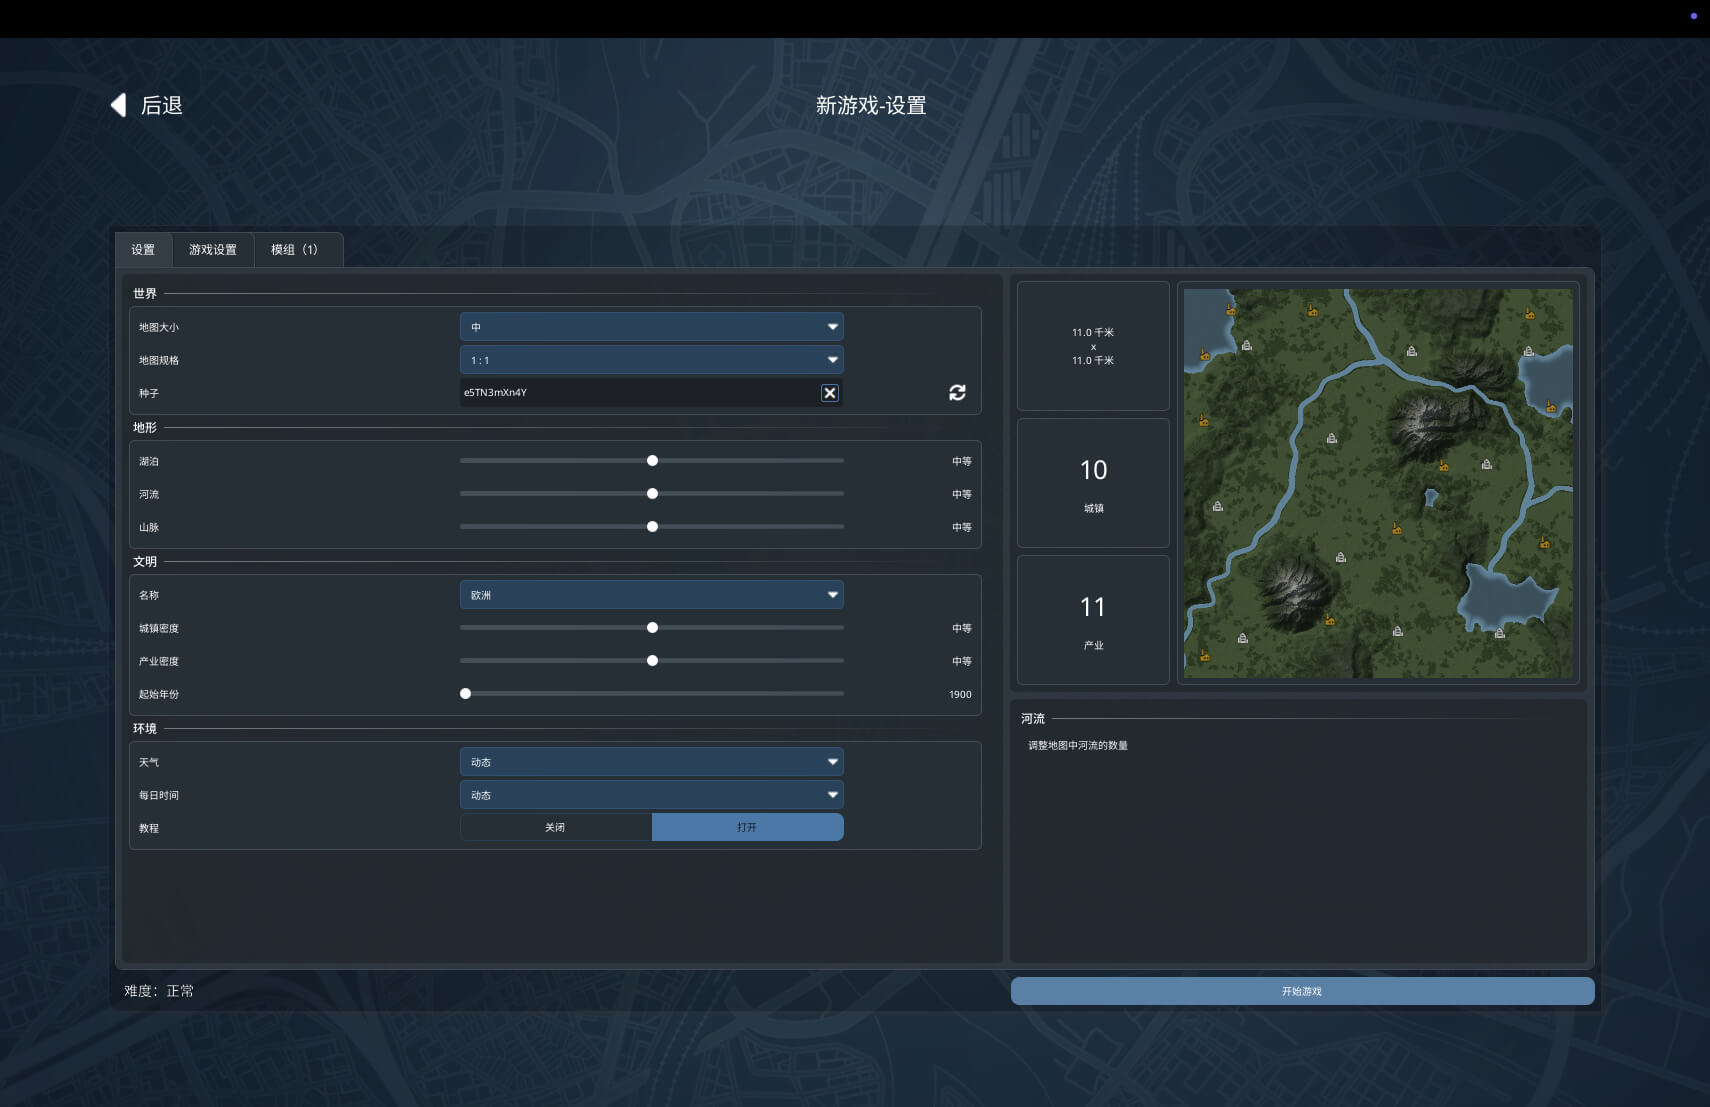This screenshot has width=1710, height=1107.
Task: Click the 调整地图中河流的数量 description
Action: (1078, 745)
